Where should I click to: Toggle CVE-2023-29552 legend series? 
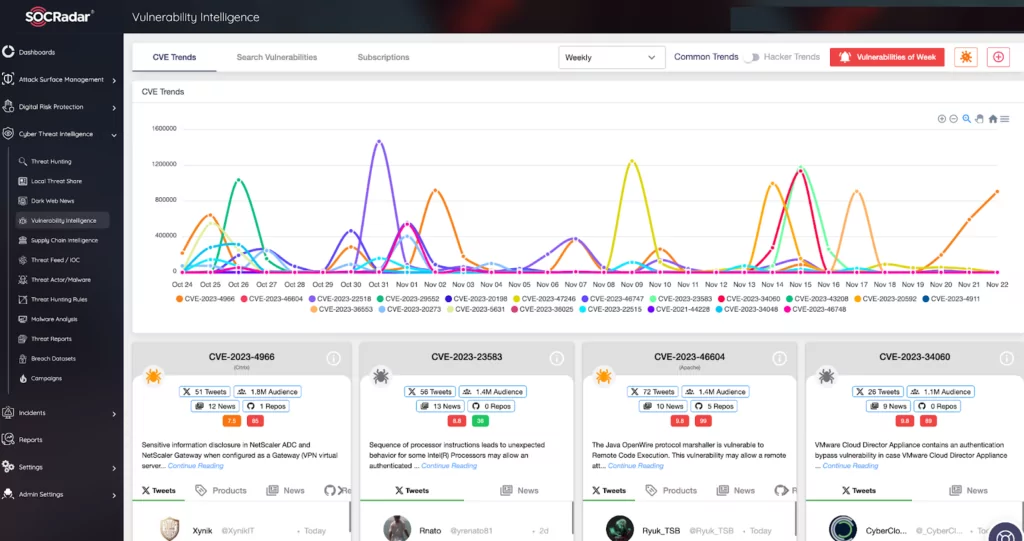coord(408,299)
